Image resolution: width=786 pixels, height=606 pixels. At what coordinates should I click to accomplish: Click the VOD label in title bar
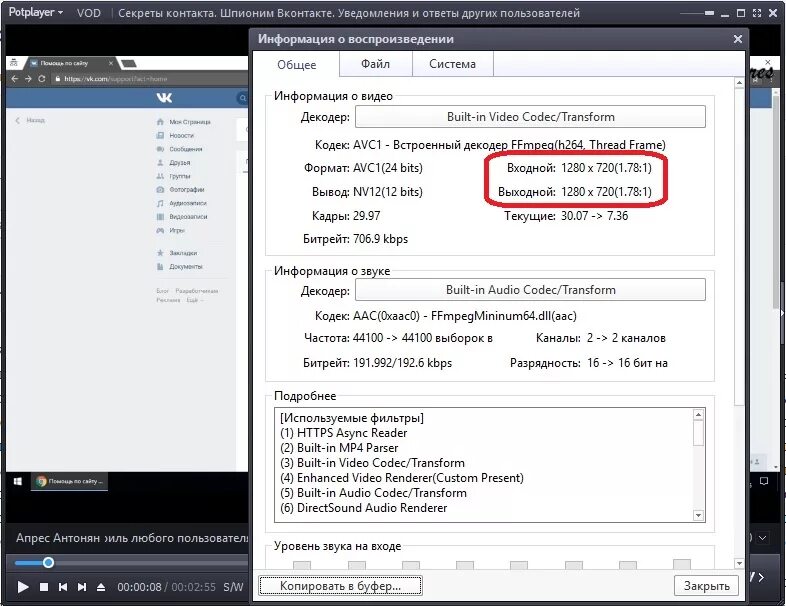89,13
